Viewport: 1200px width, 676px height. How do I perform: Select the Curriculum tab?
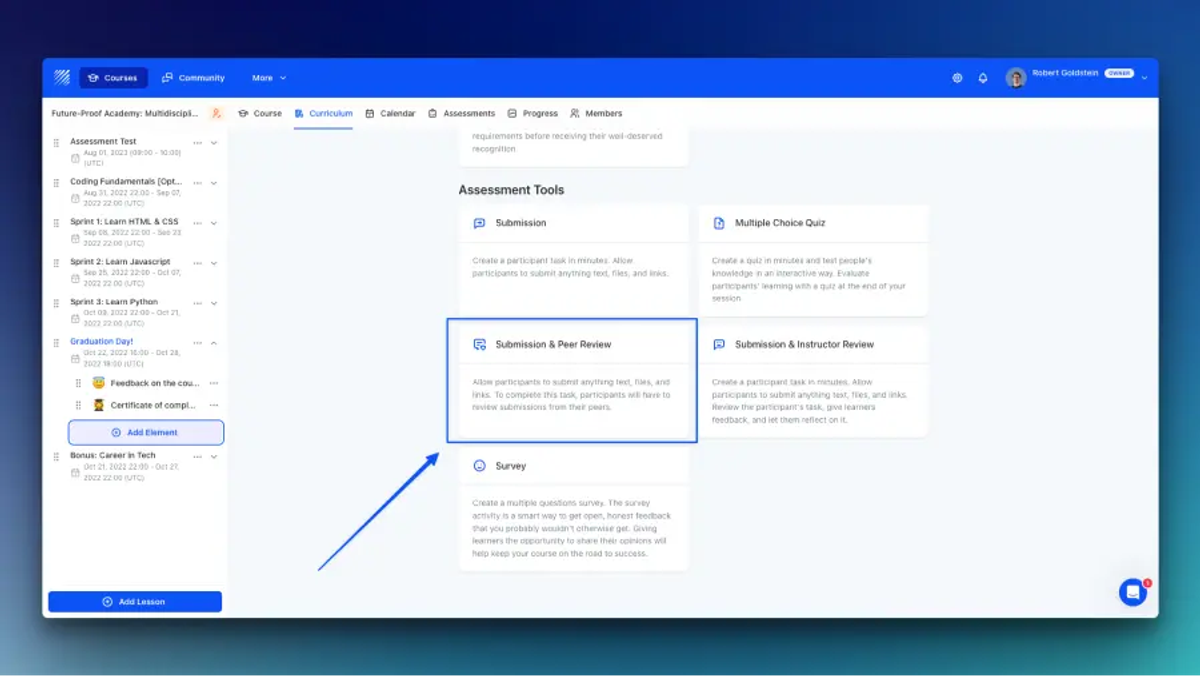[x=324, y=114]
